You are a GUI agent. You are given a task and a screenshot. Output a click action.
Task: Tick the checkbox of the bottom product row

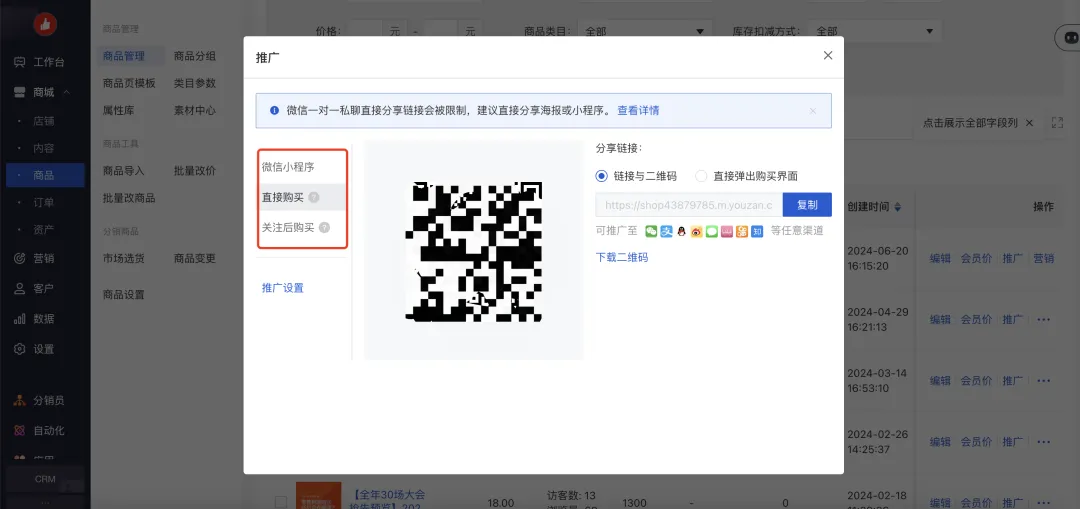coord(281,502)
